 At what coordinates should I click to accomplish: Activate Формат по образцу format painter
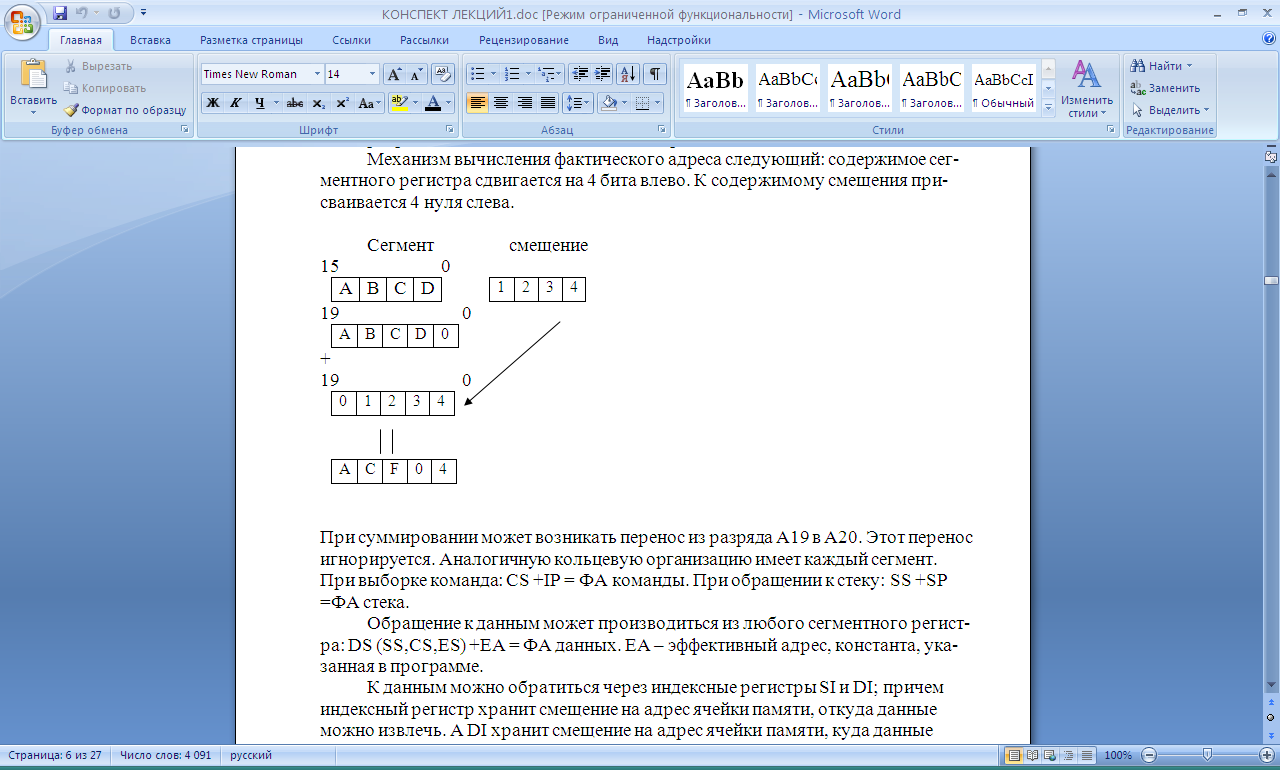click(125, 110)
